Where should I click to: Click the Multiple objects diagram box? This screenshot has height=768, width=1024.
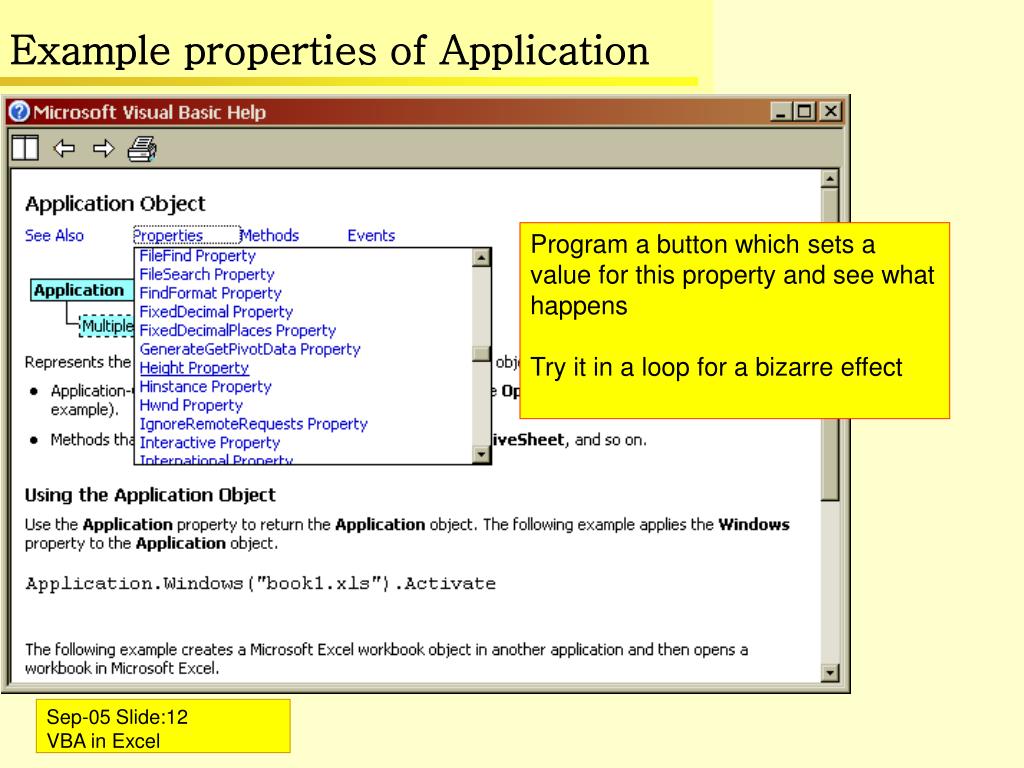pyautogui.click(x=106, y=326)
